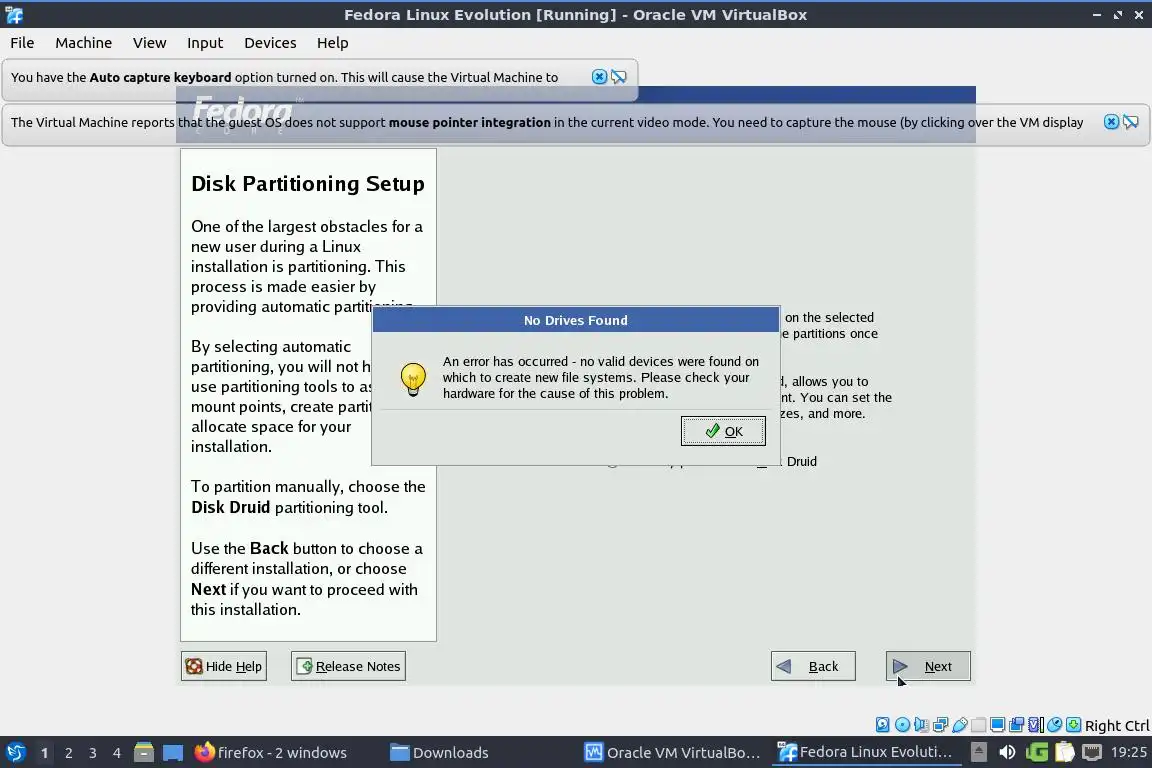Open the View menu

tap(149, 43)
